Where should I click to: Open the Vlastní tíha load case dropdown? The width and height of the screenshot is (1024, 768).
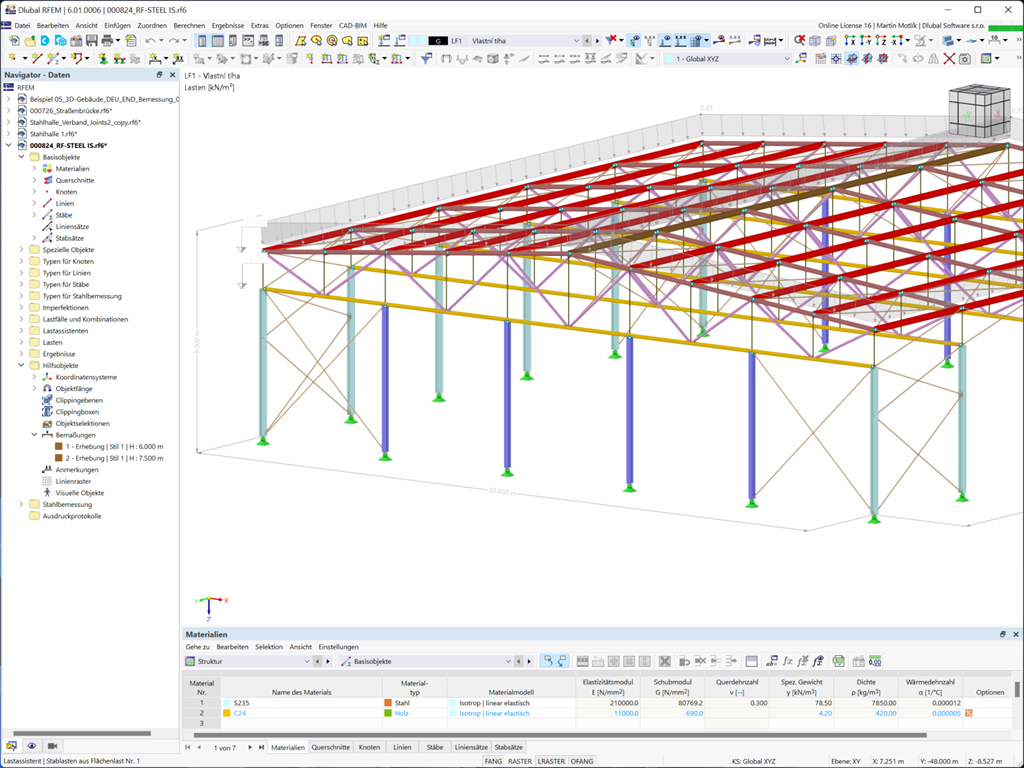tap(577, 41)
